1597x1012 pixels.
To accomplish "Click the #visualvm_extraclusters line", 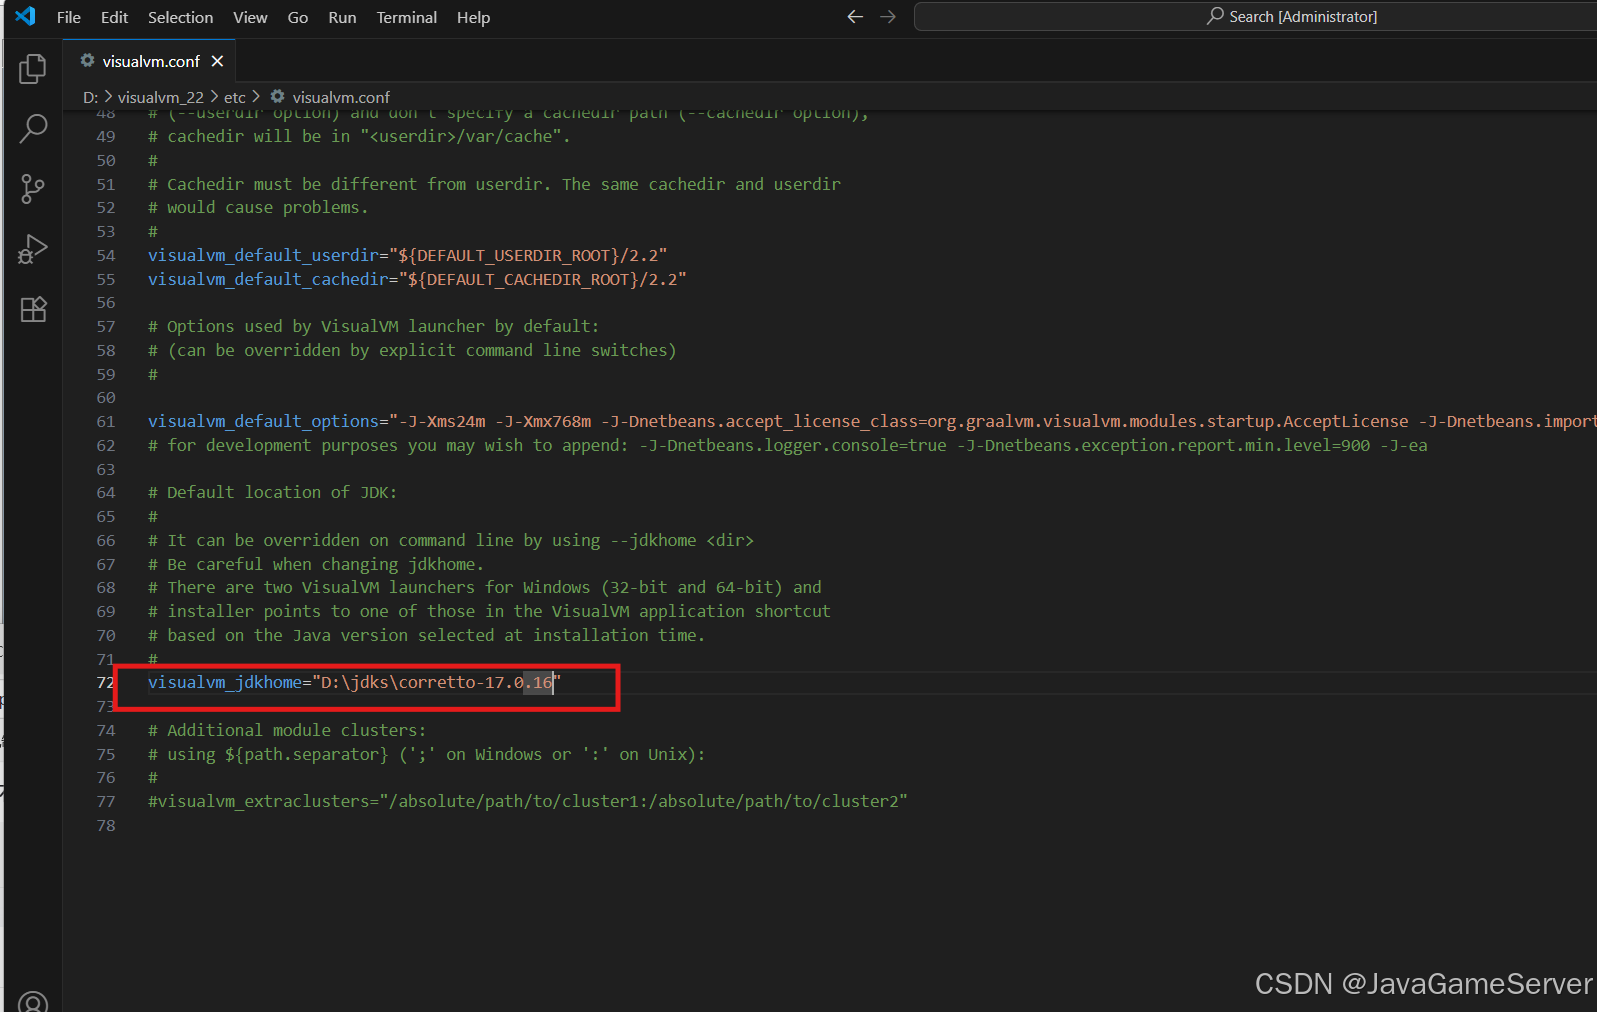I will click(527, 801).
